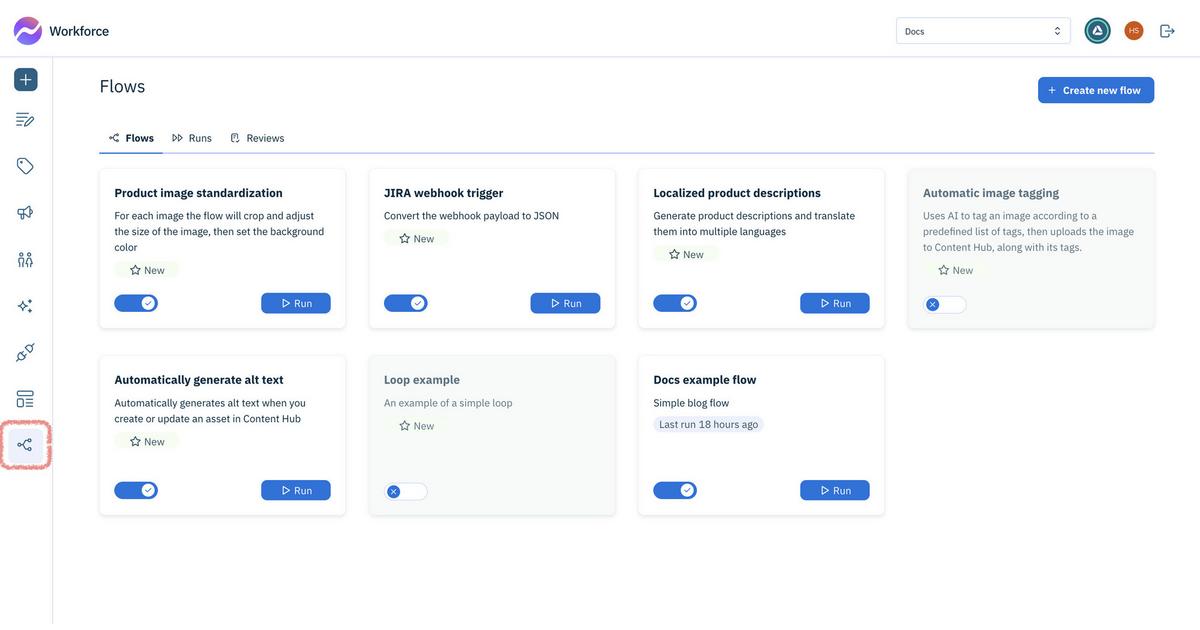Click the 'Last run 18 hours ago' badge
The image size is (1200, 630).
(709, 425)
